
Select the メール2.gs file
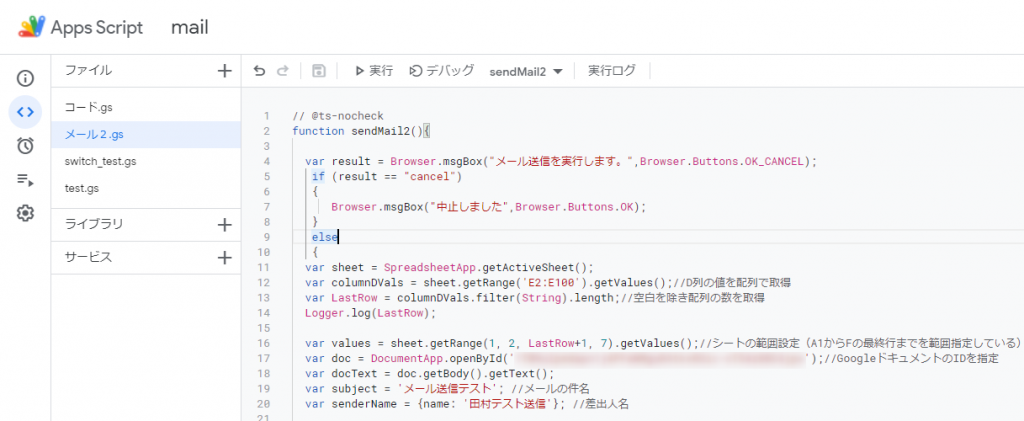[146, 134]
